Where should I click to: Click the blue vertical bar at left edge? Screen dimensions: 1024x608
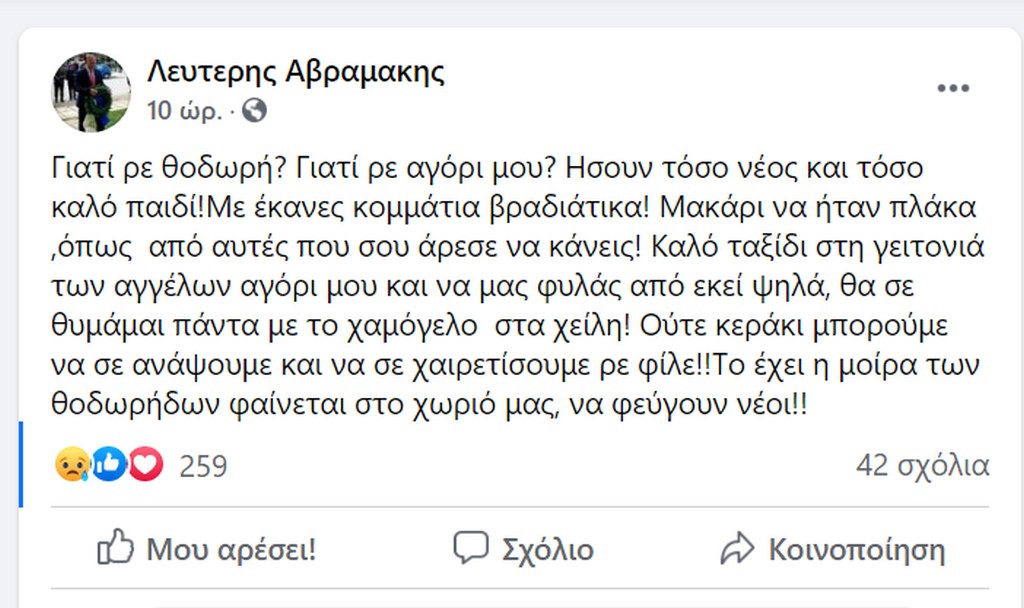coord(21,465)
